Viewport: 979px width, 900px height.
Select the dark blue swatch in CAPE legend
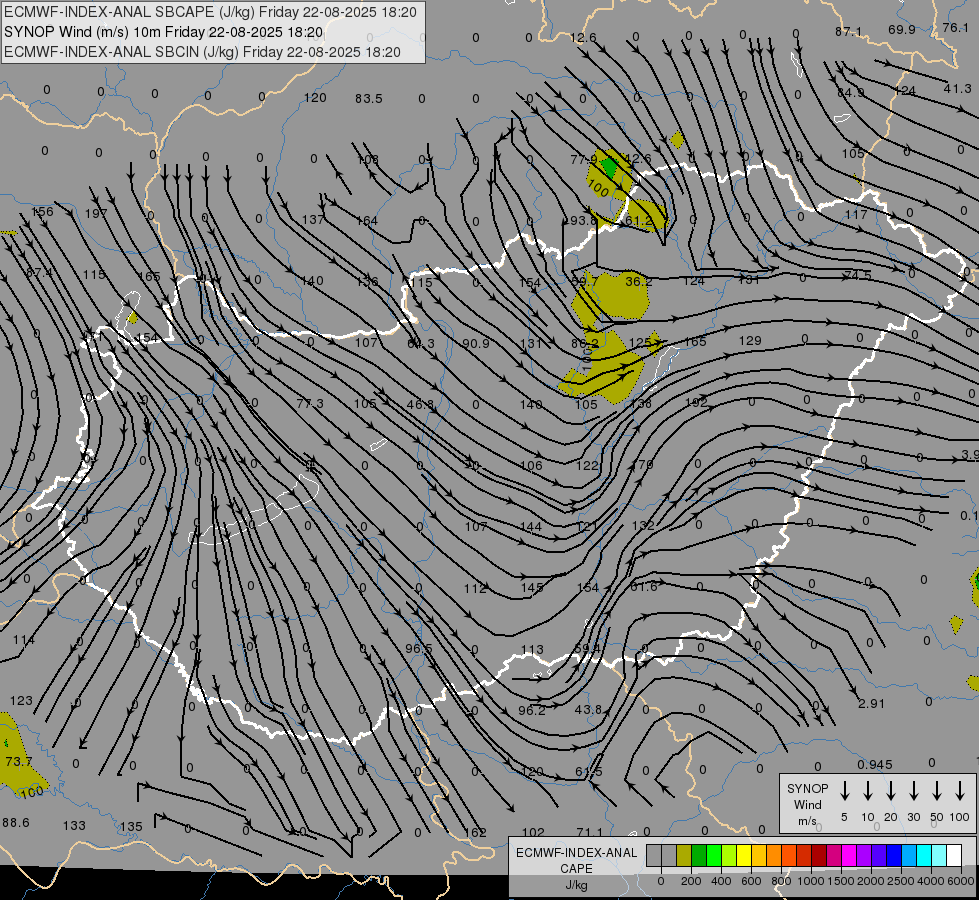(x=894, y=856)
